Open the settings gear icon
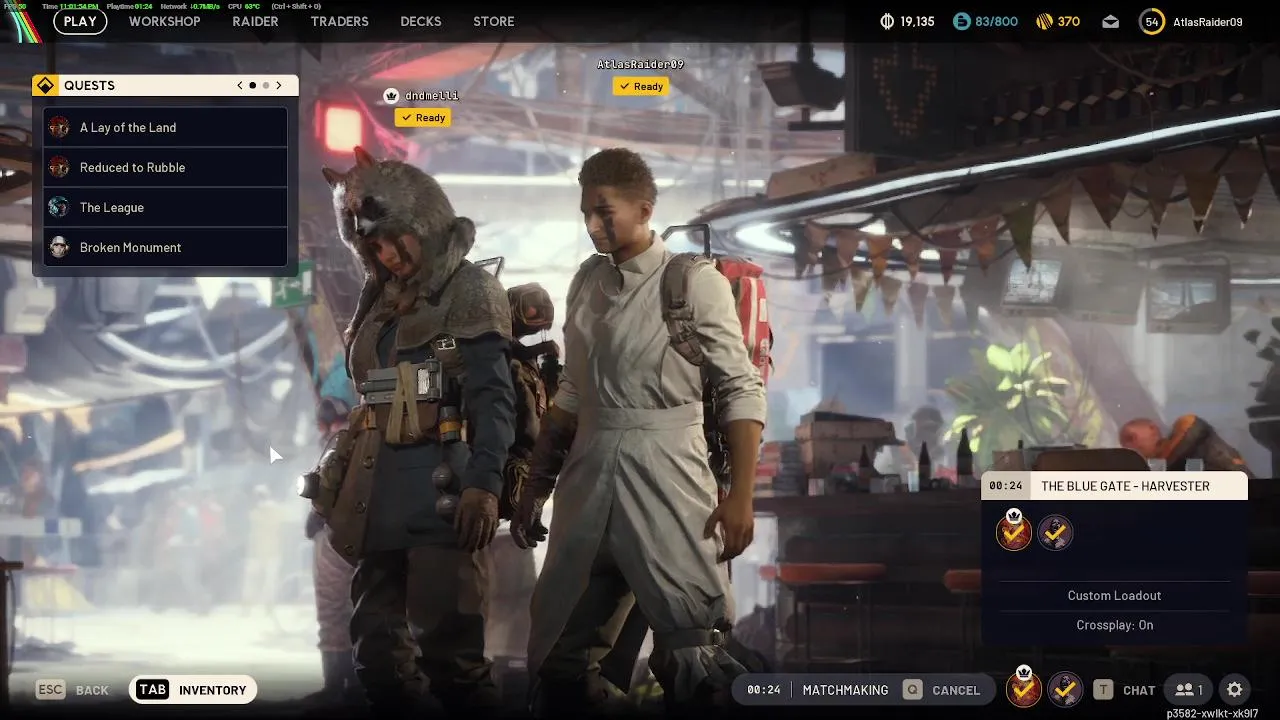 pos(1235,690)
